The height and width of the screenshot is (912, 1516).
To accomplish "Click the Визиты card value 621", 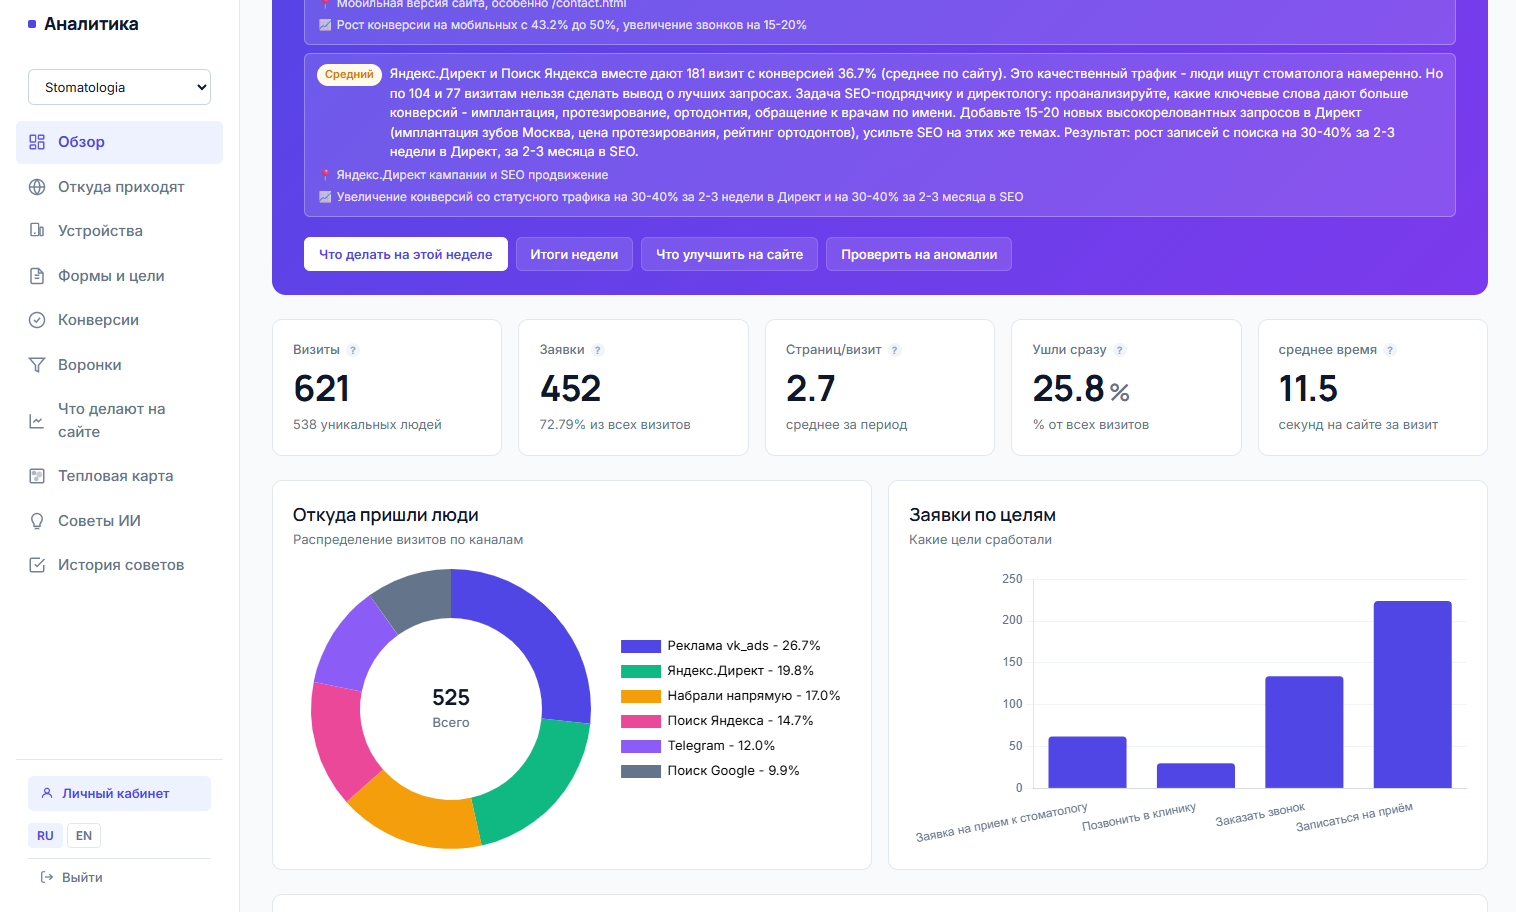I will (x=322, y=388).
